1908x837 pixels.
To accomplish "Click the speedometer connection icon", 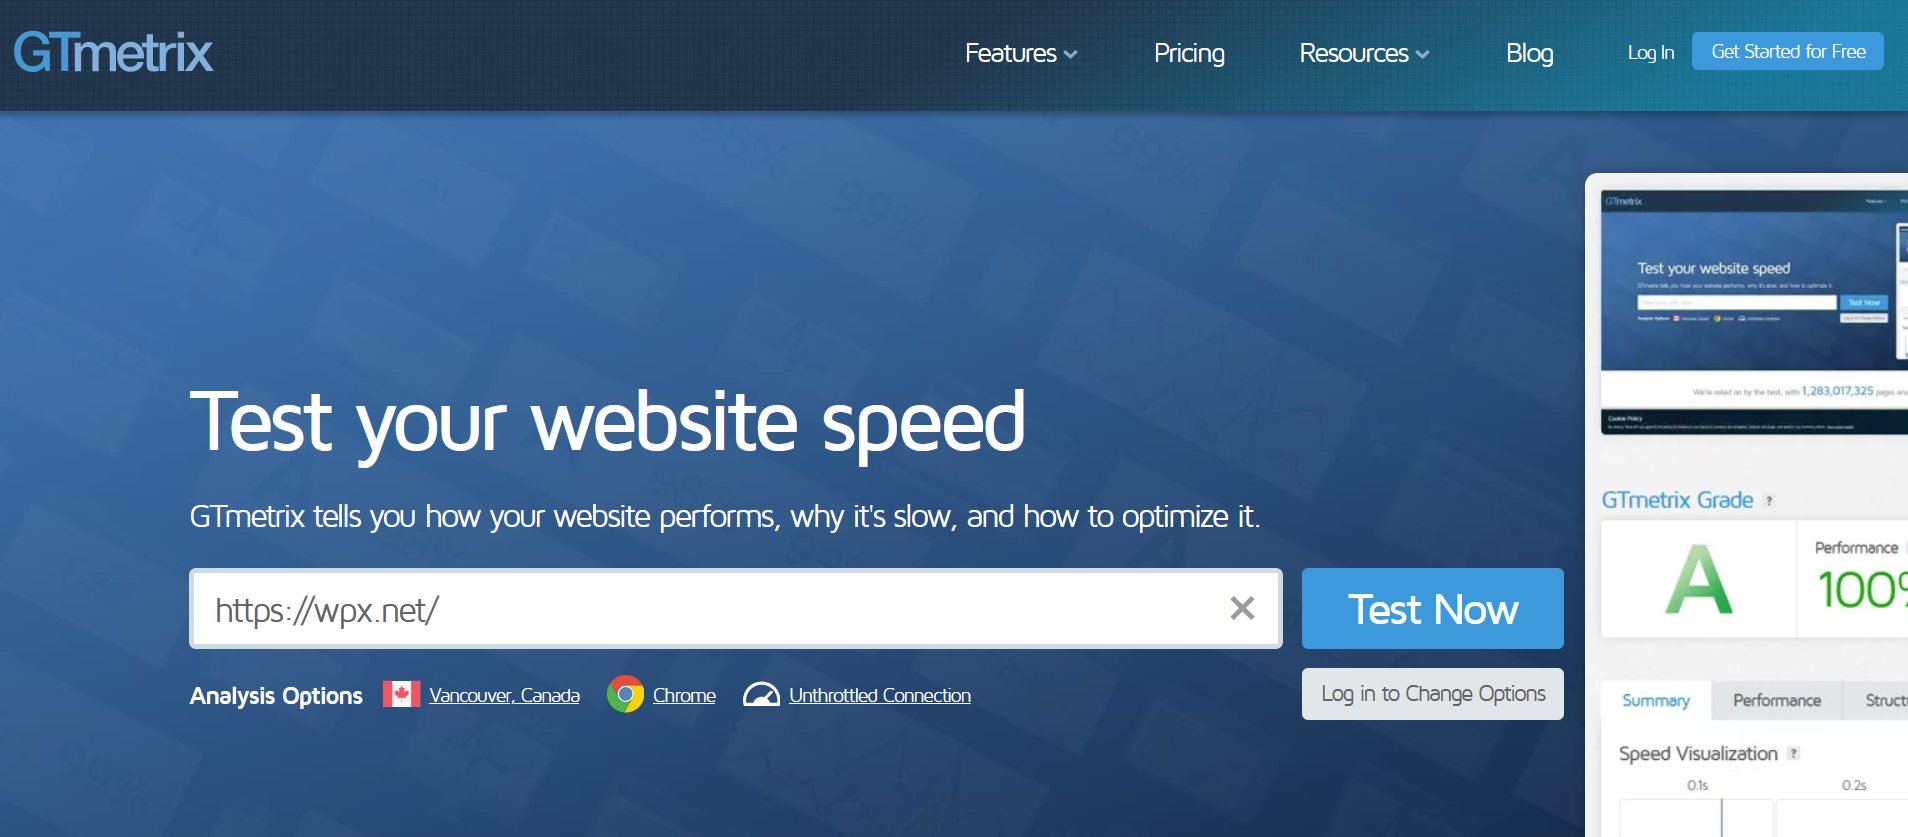I will [x=761, y=694].
